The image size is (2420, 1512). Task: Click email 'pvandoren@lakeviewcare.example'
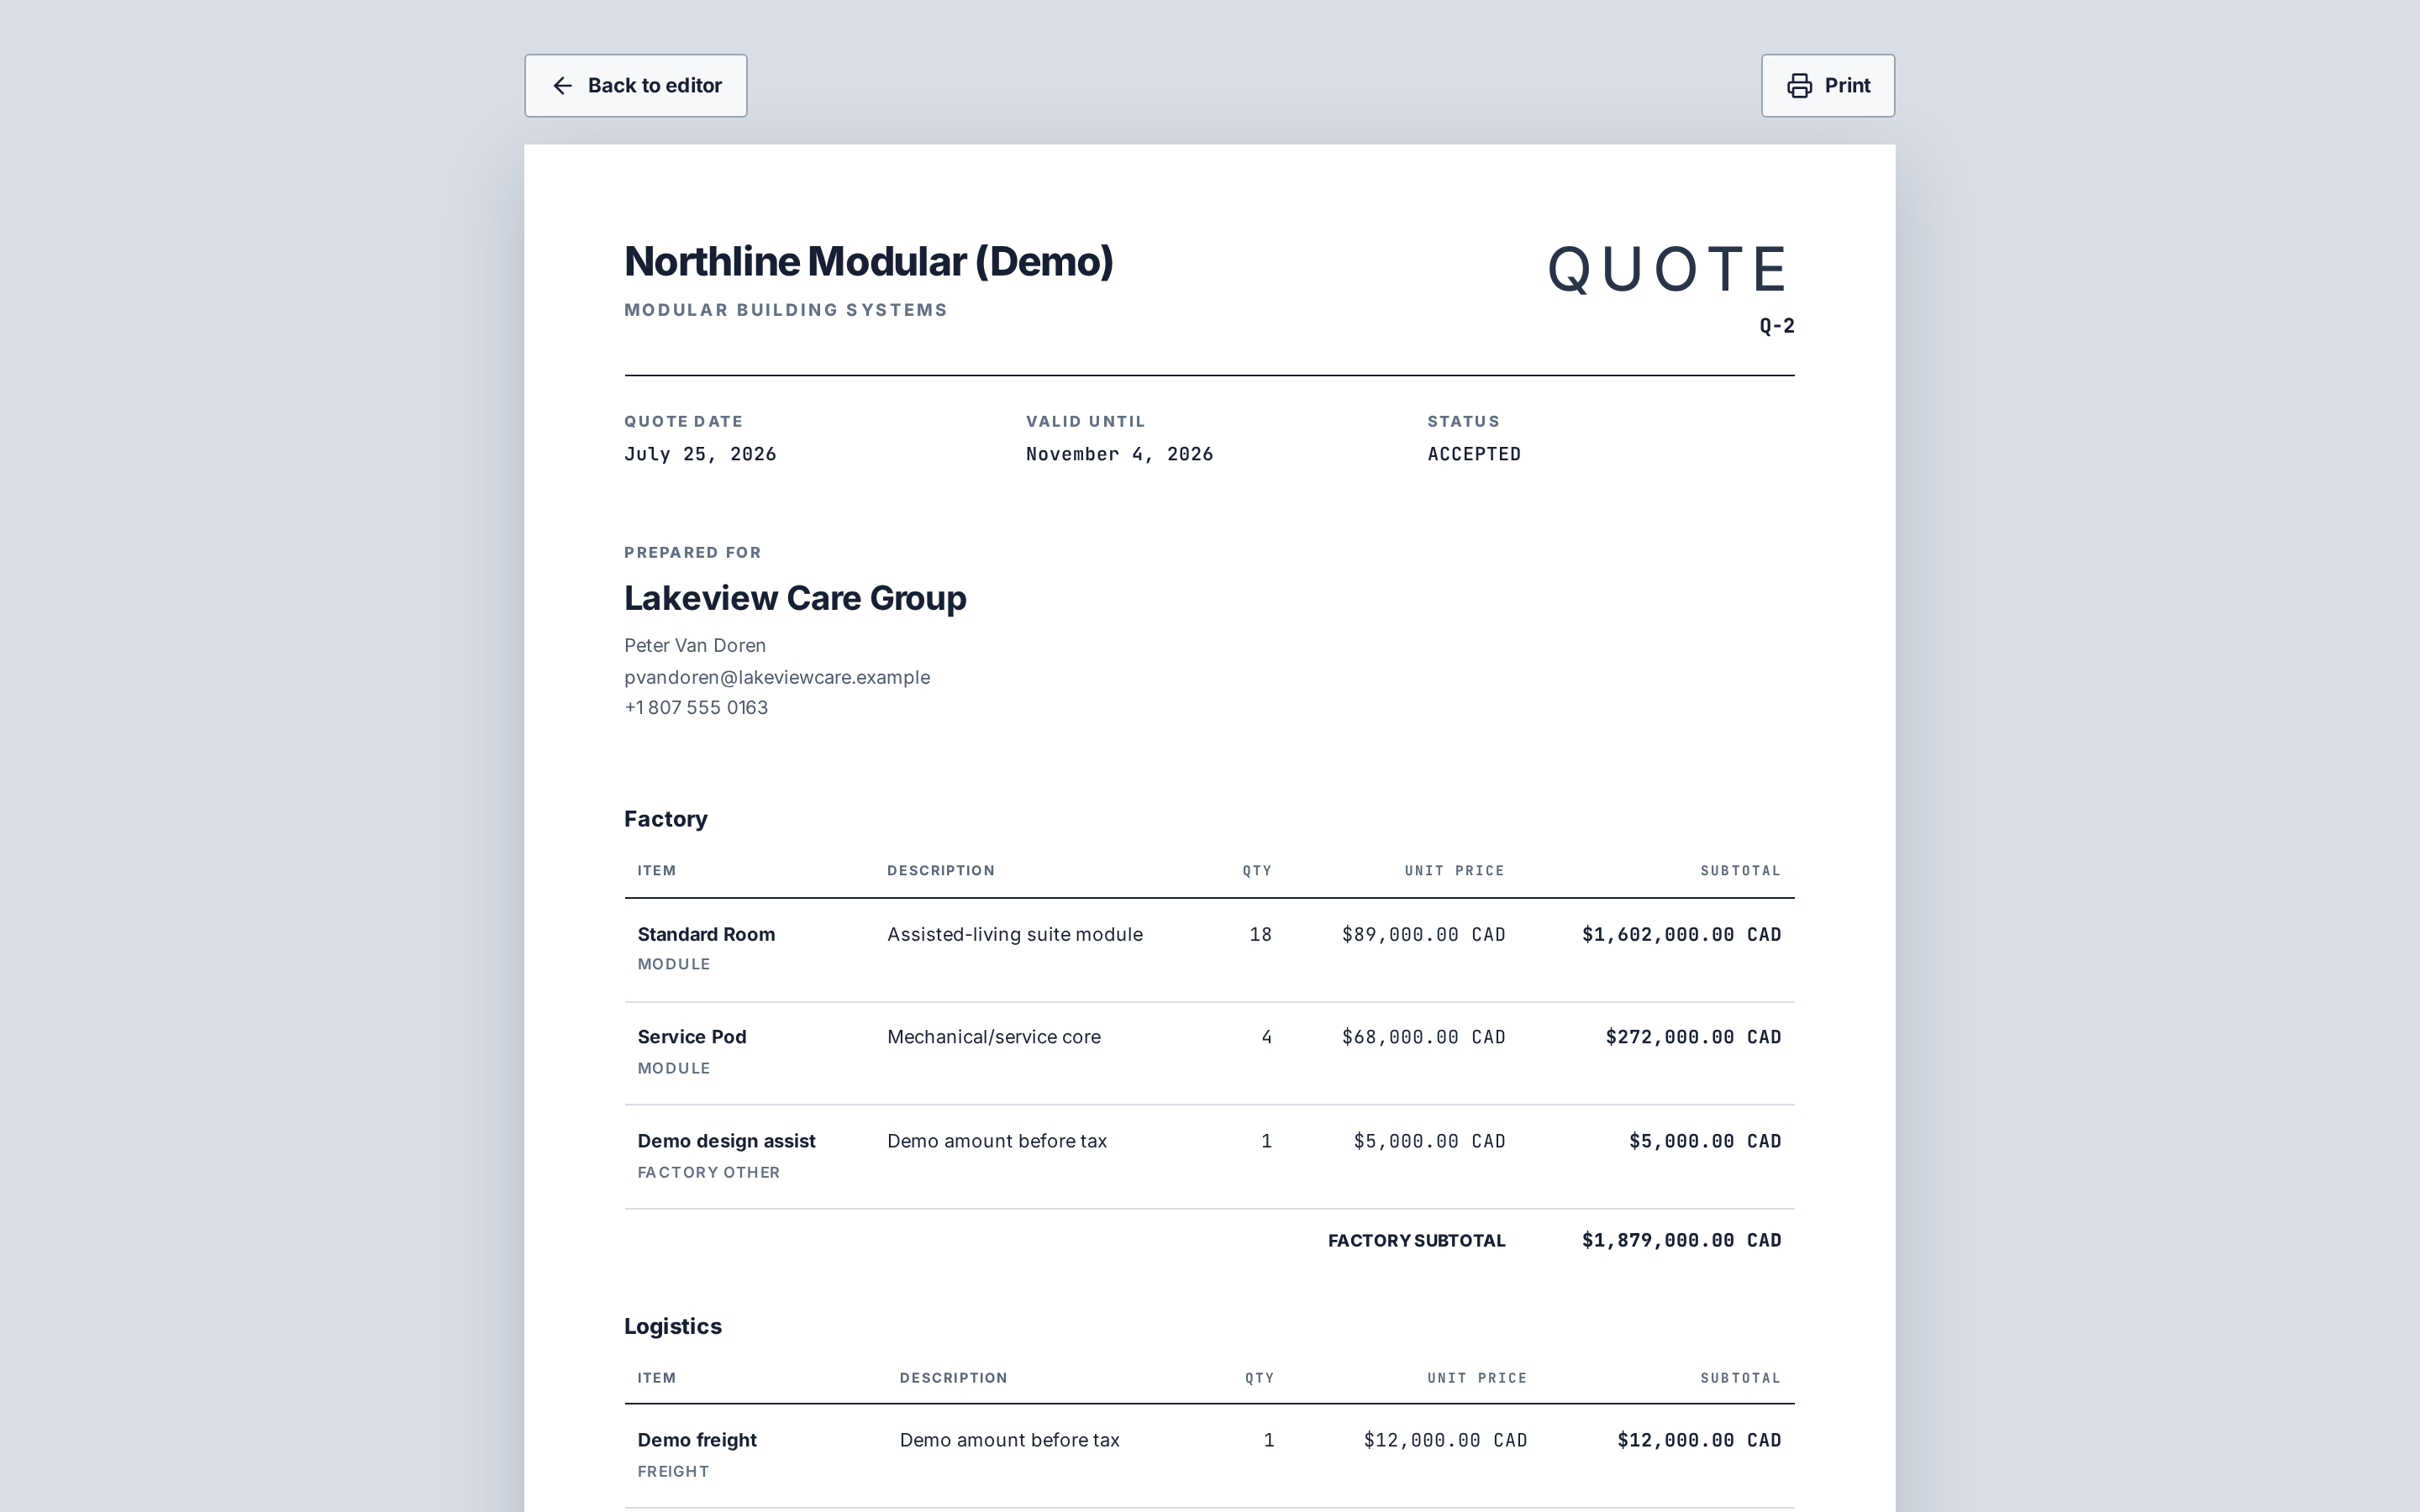coord(777,677)
